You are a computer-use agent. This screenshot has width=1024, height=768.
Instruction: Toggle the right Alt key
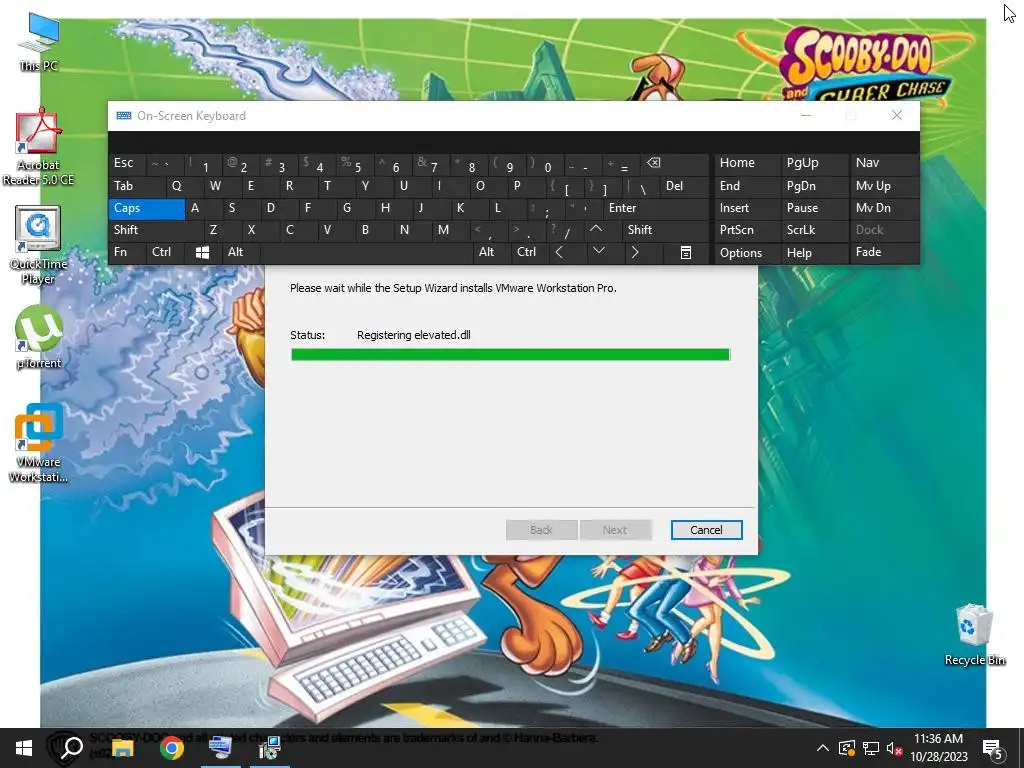(492, 253)
